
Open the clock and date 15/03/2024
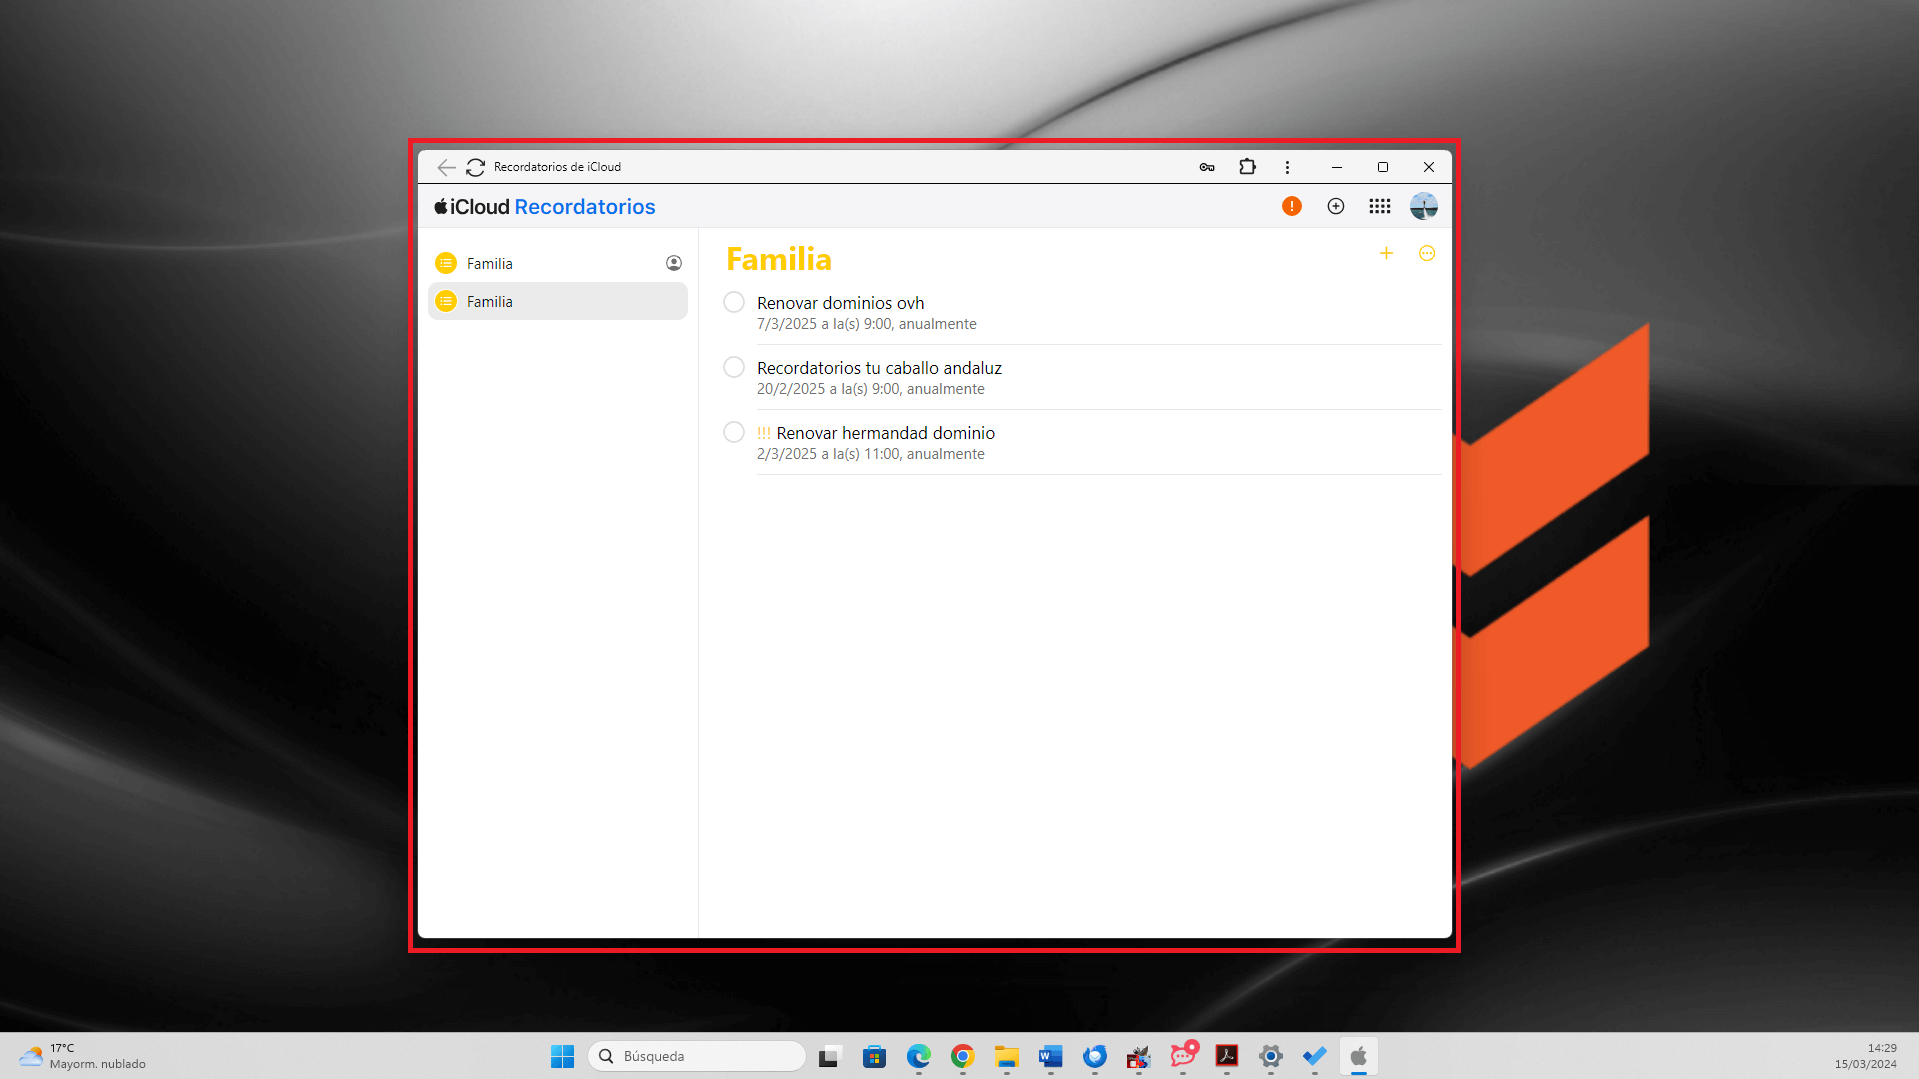pos(1865,1056)
